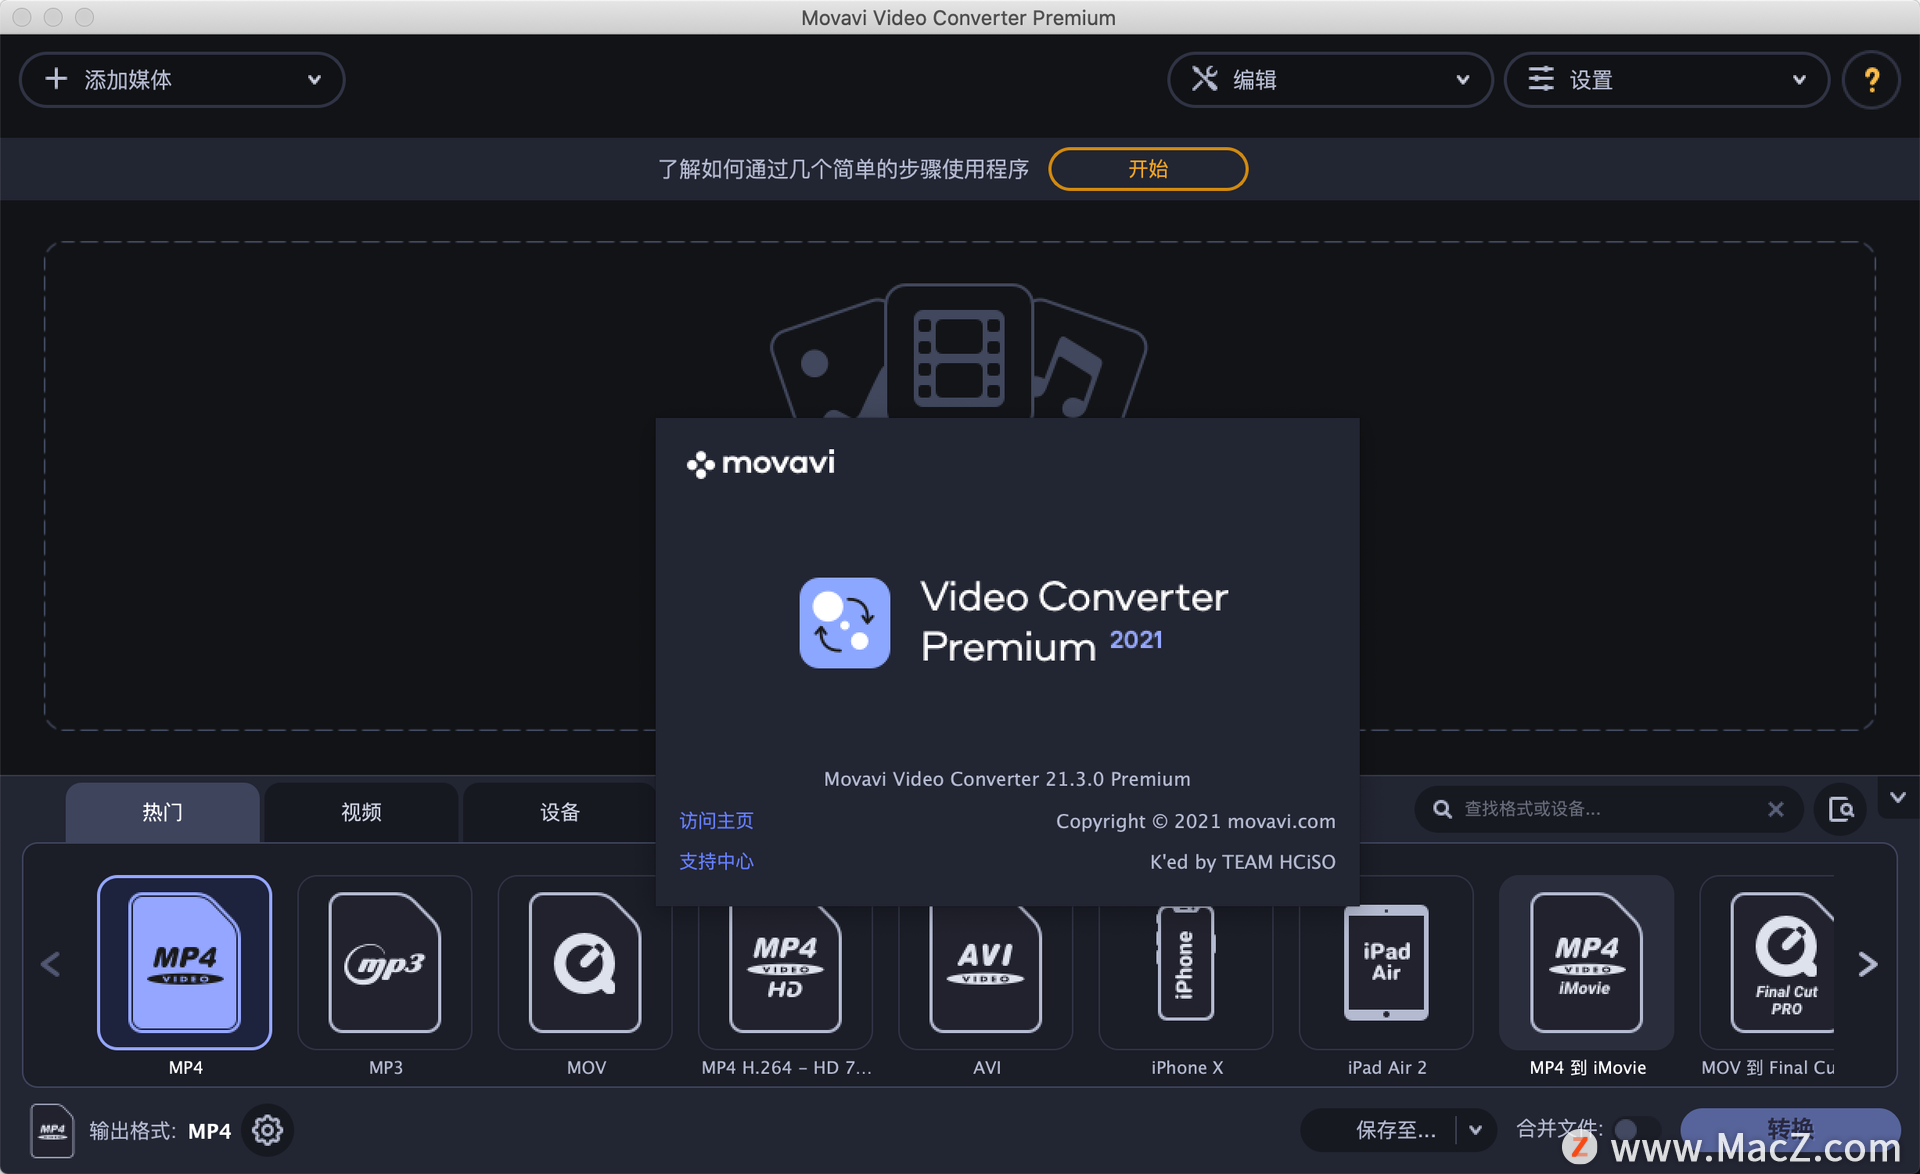This screenshot has width=1920, height=1174.
Task: Open the 设置 dropdown menu
Action: click(1667, 80)
